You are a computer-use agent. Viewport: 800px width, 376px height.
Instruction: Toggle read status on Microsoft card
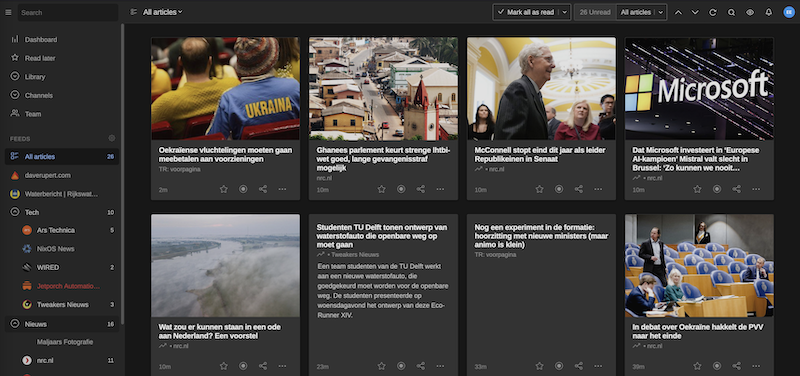pos(717,189)
